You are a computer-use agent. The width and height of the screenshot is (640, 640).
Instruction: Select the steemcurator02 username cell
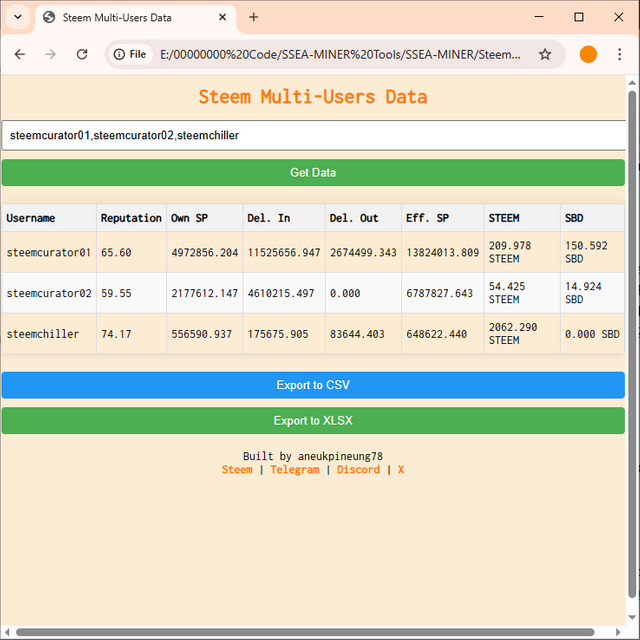(x=49, y=293)
